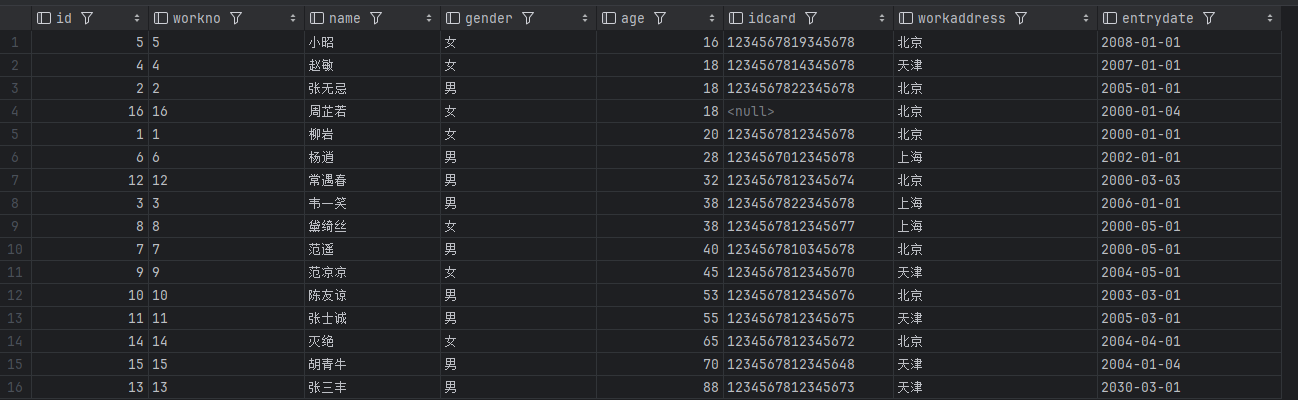1298x400 pixels.
Task: Click the gender column filter icon
Action: pyautogui.click(x=527, y=18)
